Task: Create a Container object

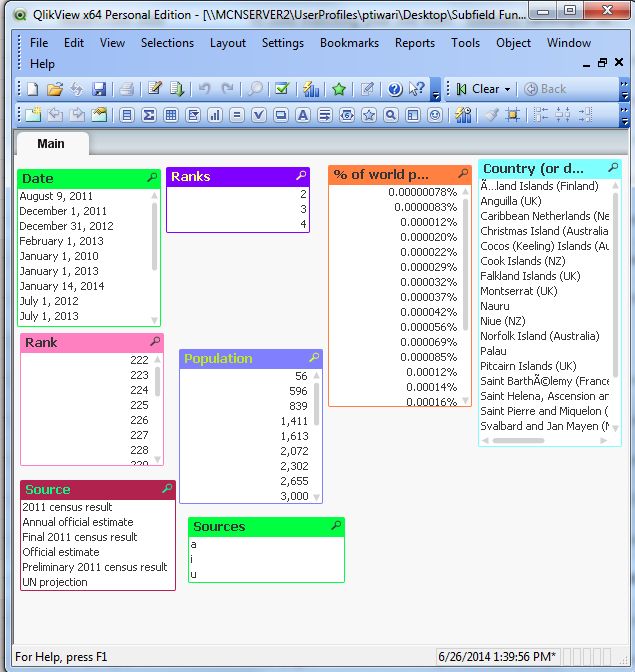Action: [x=413, y=115]
